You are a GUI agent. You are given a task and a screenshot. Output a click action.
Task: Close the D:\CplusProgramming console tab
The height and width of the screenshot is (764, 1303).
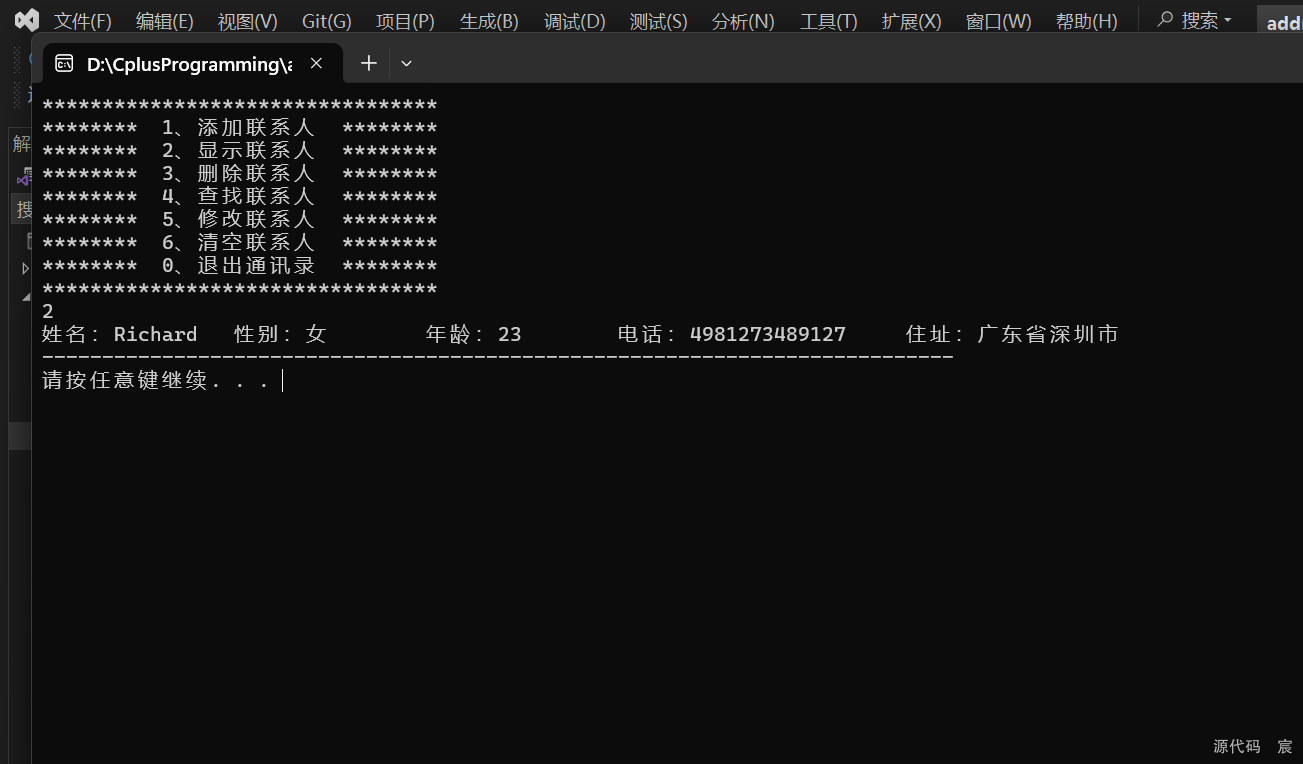coord(316,63)
